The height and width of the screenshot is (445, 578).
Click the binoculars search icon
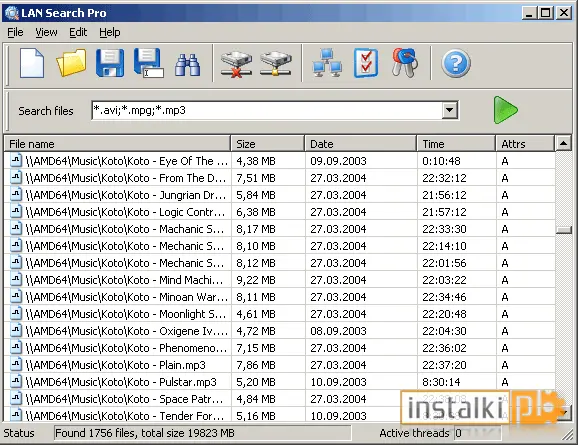tap(187, 65)
